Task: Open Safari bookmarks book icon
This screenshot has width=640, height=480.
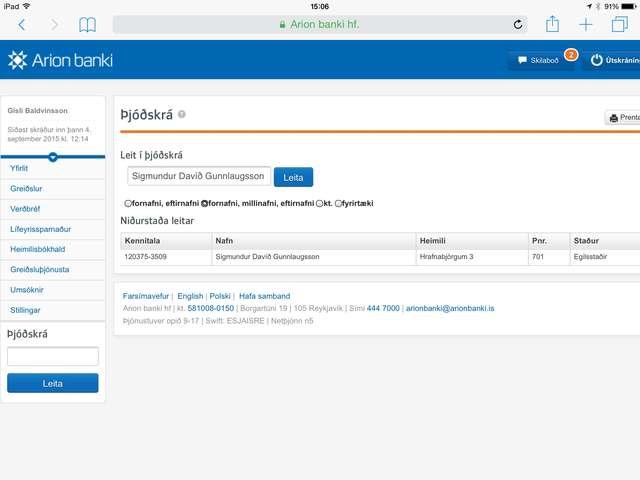Action: click(87, 25)
